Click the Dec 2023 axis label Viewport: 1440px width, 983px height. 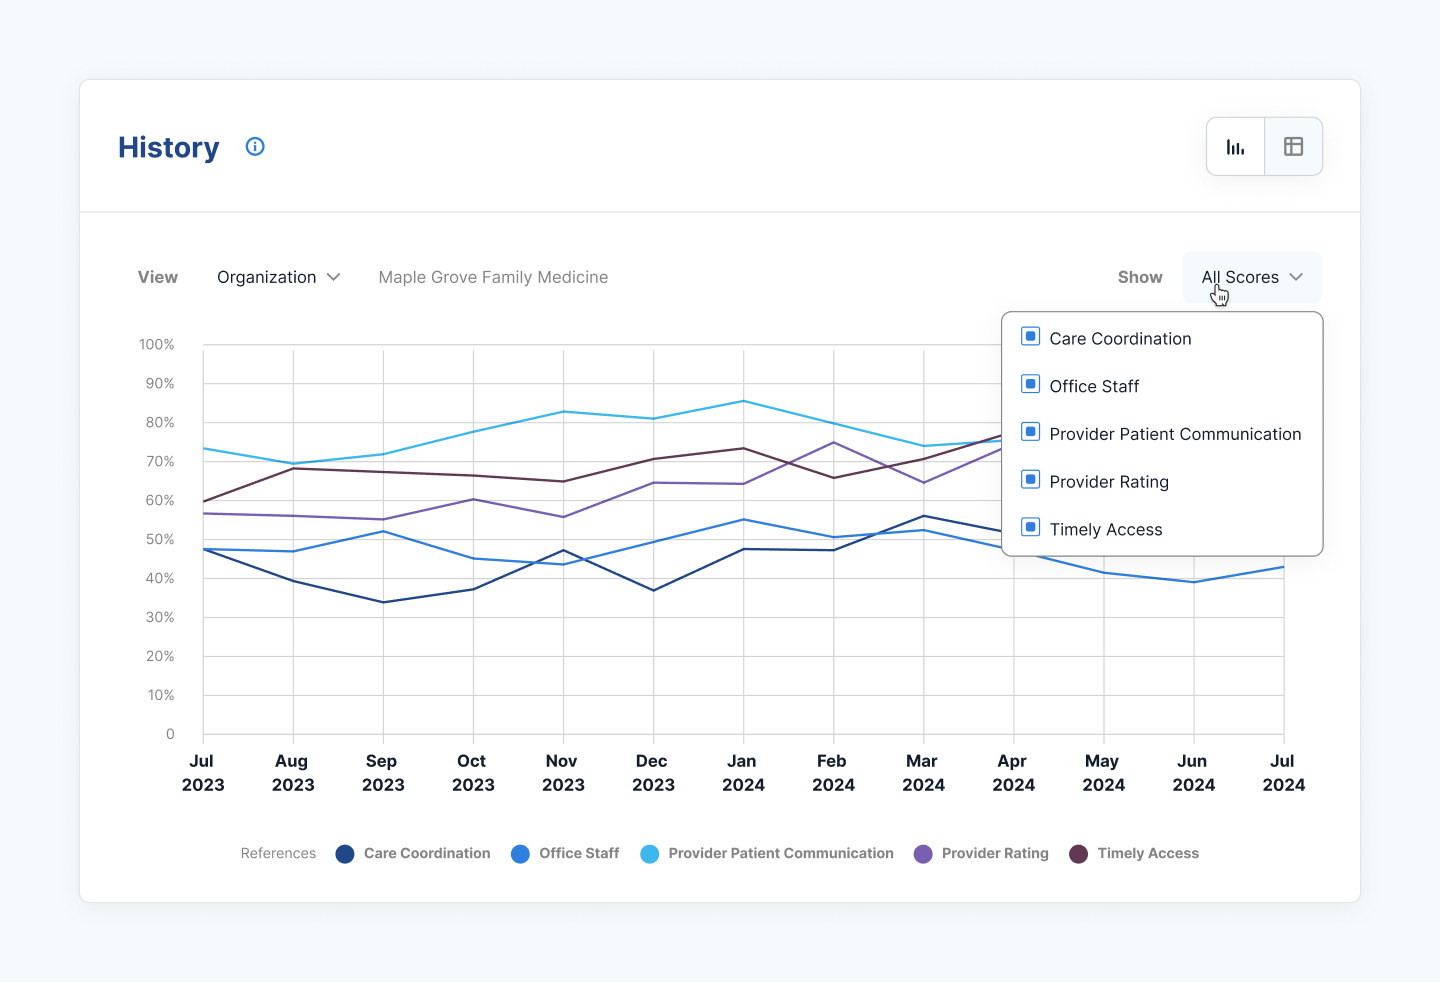click(653, 773)
